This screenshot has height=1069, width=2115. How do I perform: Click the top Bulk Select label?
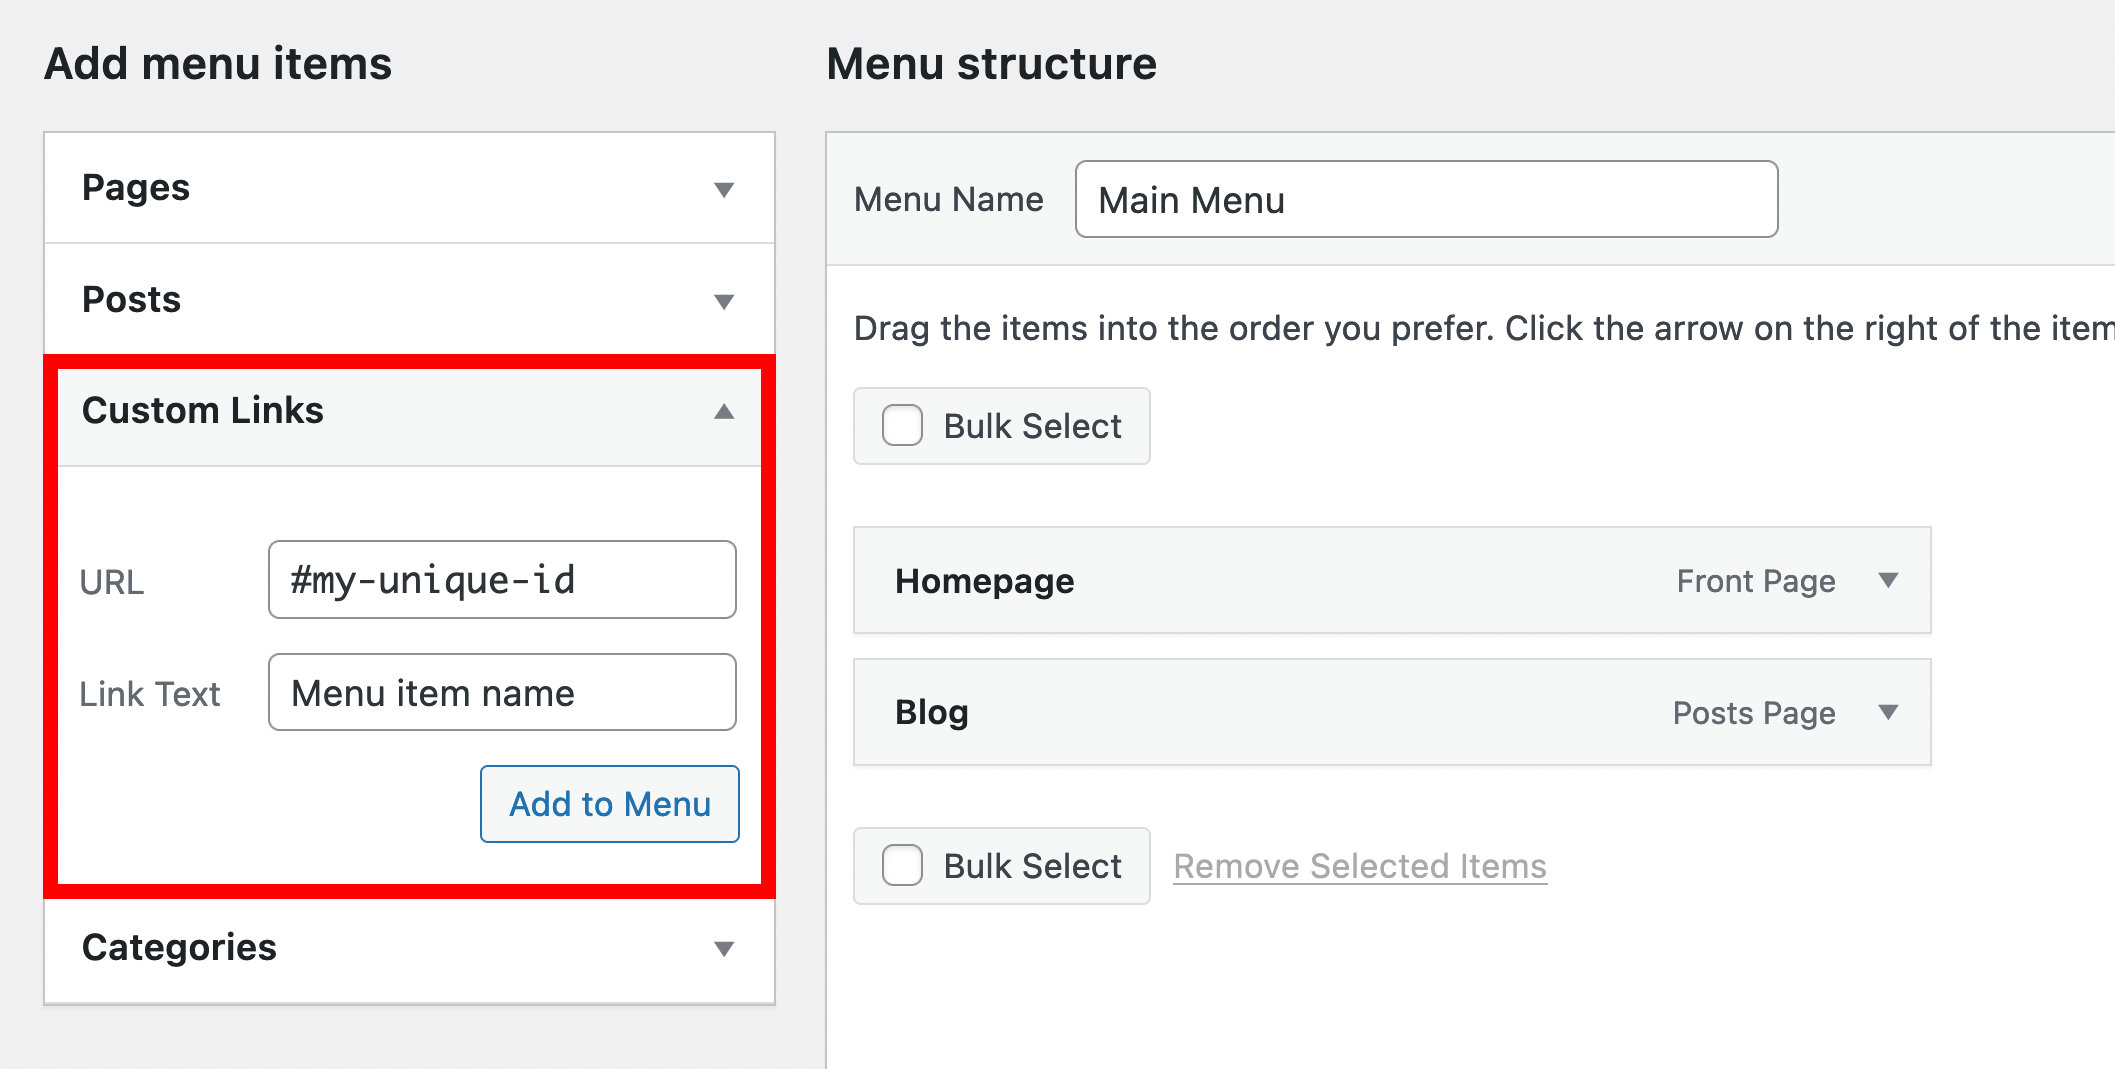(1032, 427)
